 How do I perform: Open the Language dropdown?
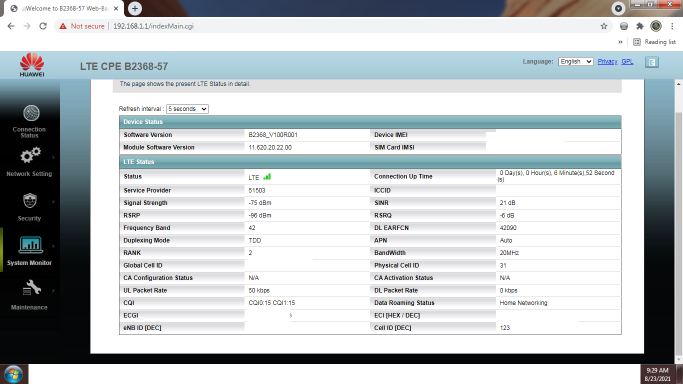tap(575, 62)
